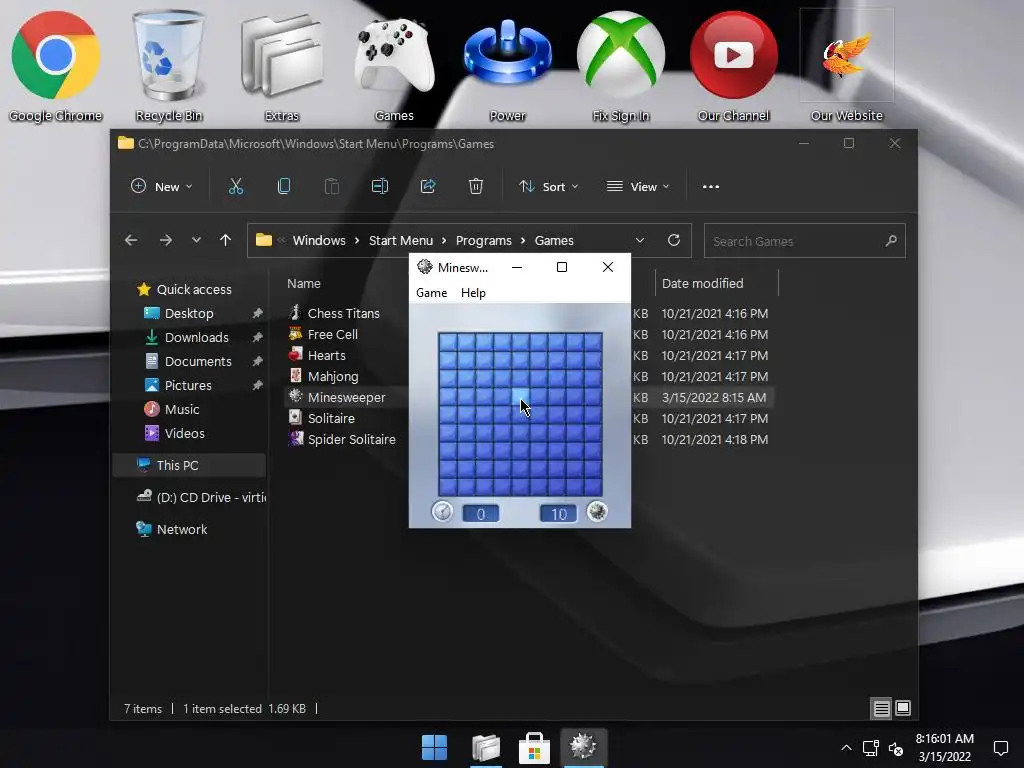Expand chevron after Windows in address bar
The width and height of the screenshot is (1024, 768).
[x=357, y=241]
